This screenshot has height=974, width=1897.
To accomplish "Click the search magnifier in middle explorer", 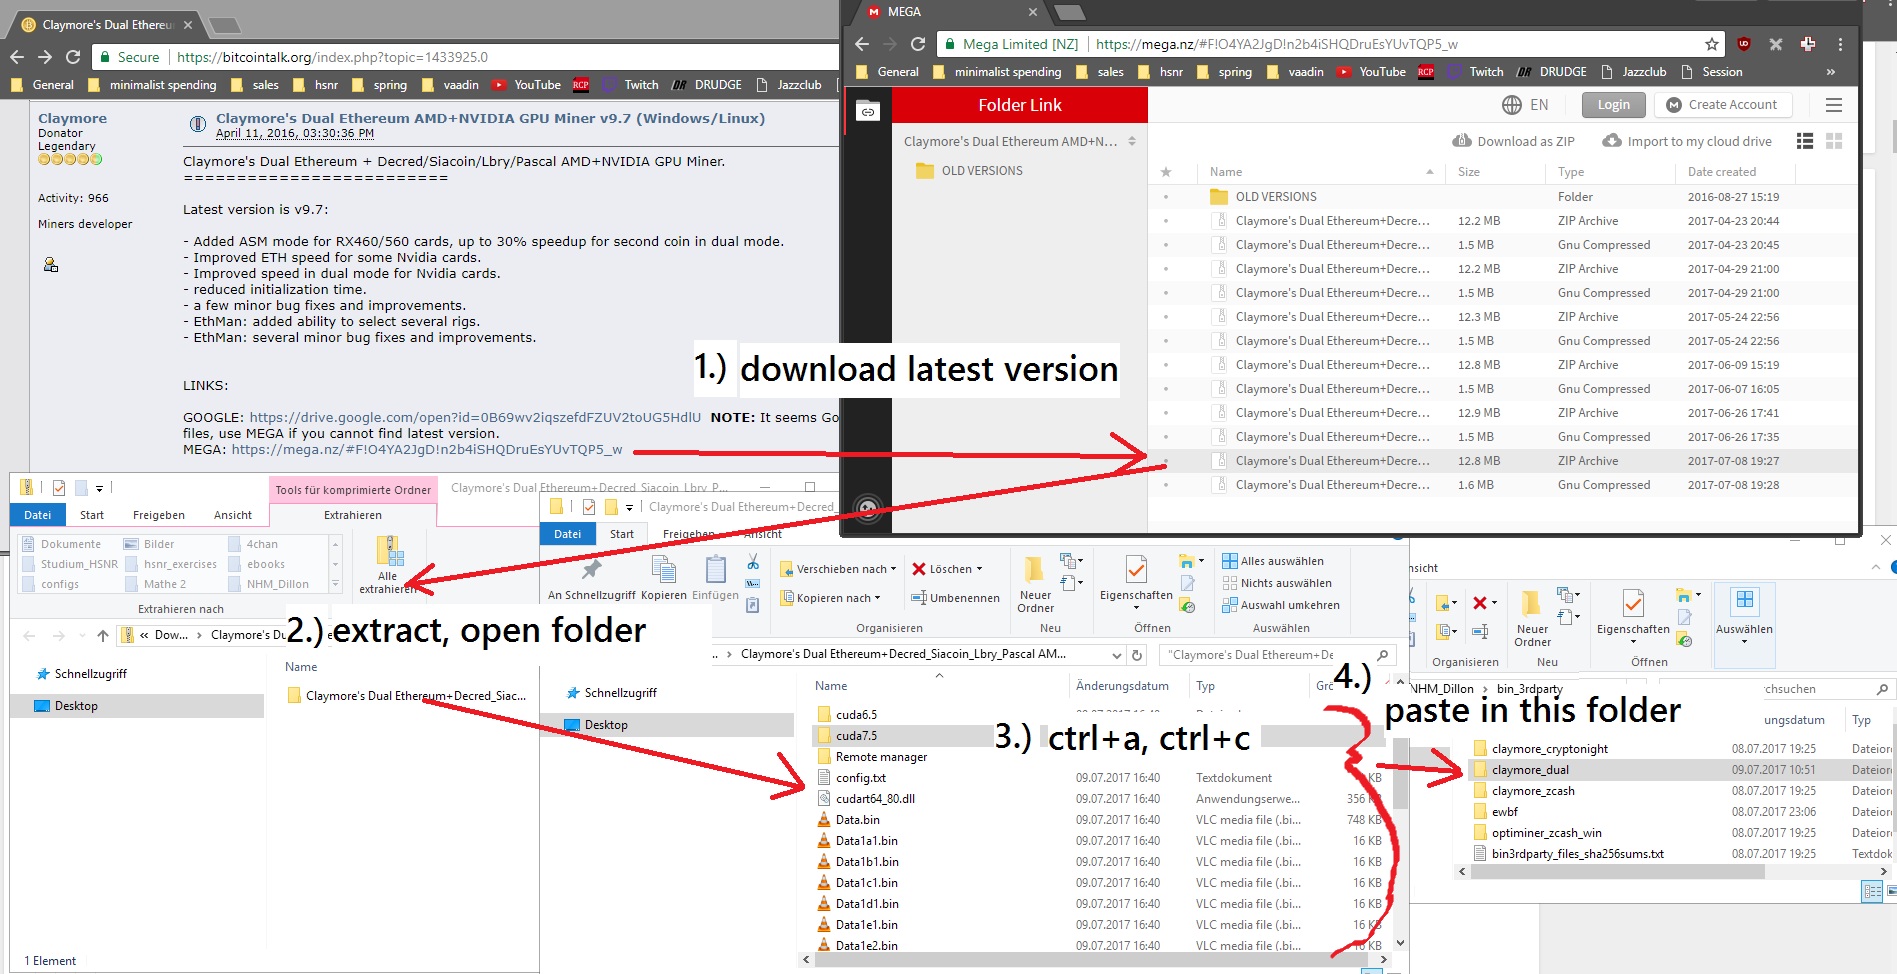I will (1382, 655).
